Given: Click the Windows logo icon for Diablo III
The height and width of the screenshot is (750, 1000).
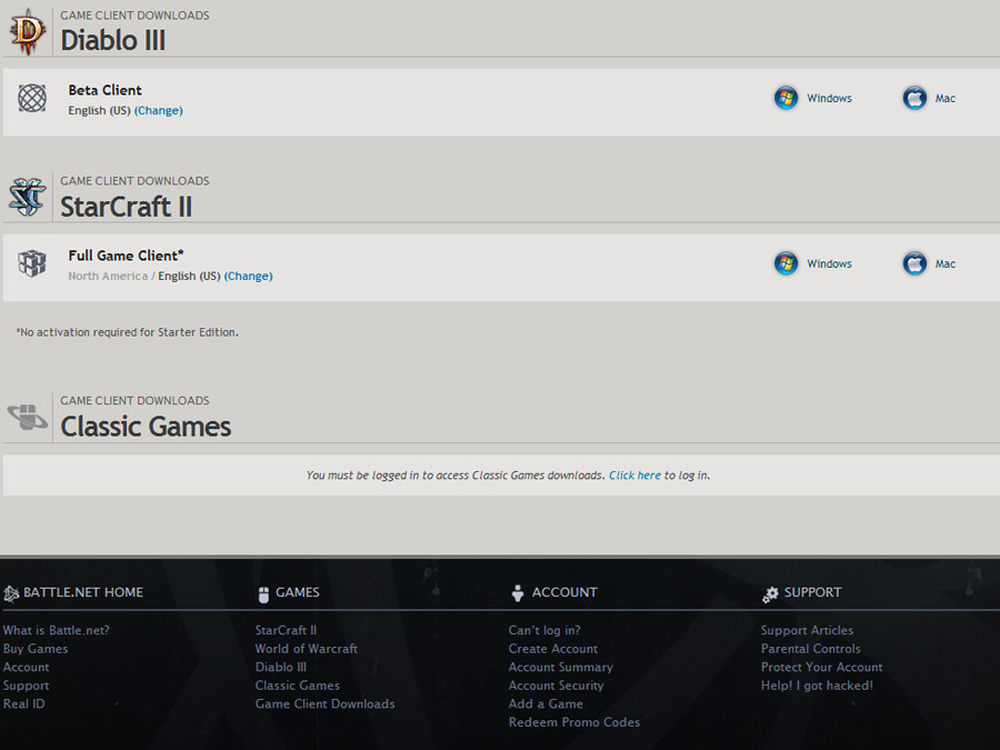Looking at the screenshot, I should [x=786, y=98].
